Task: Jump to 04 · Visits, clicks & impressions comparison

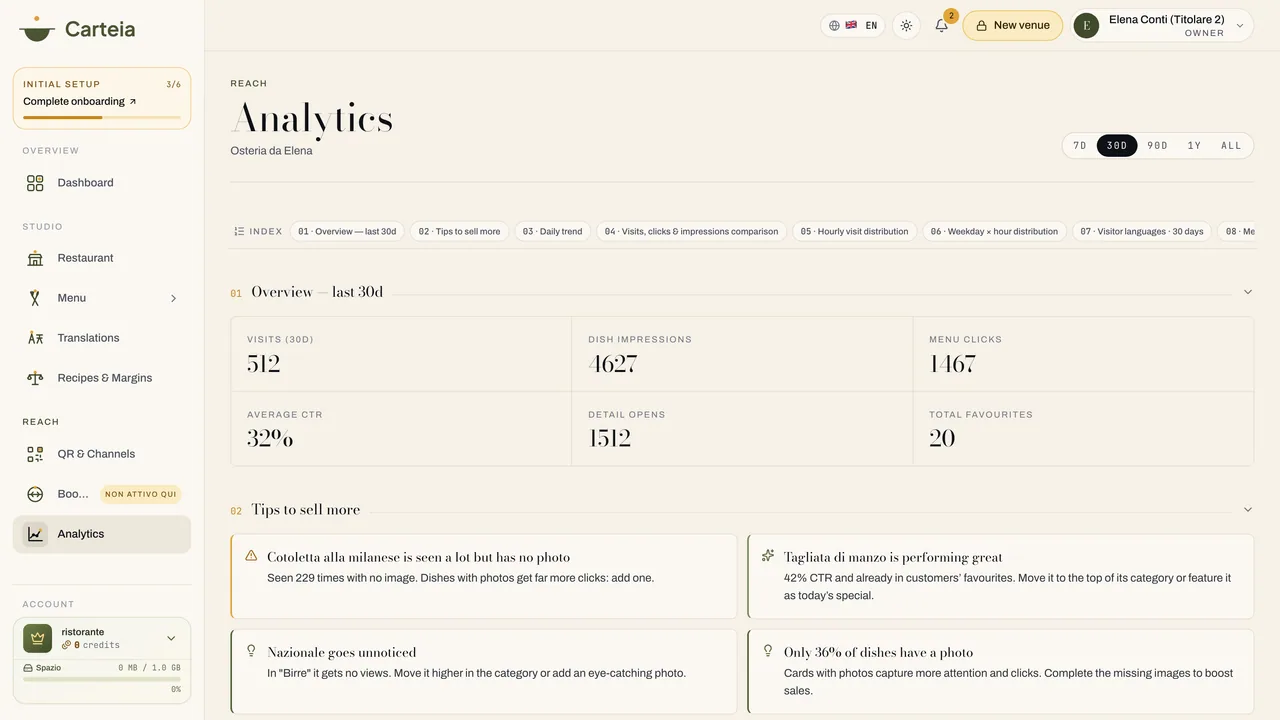Action: pyautogui.click(x=691, y=231)
